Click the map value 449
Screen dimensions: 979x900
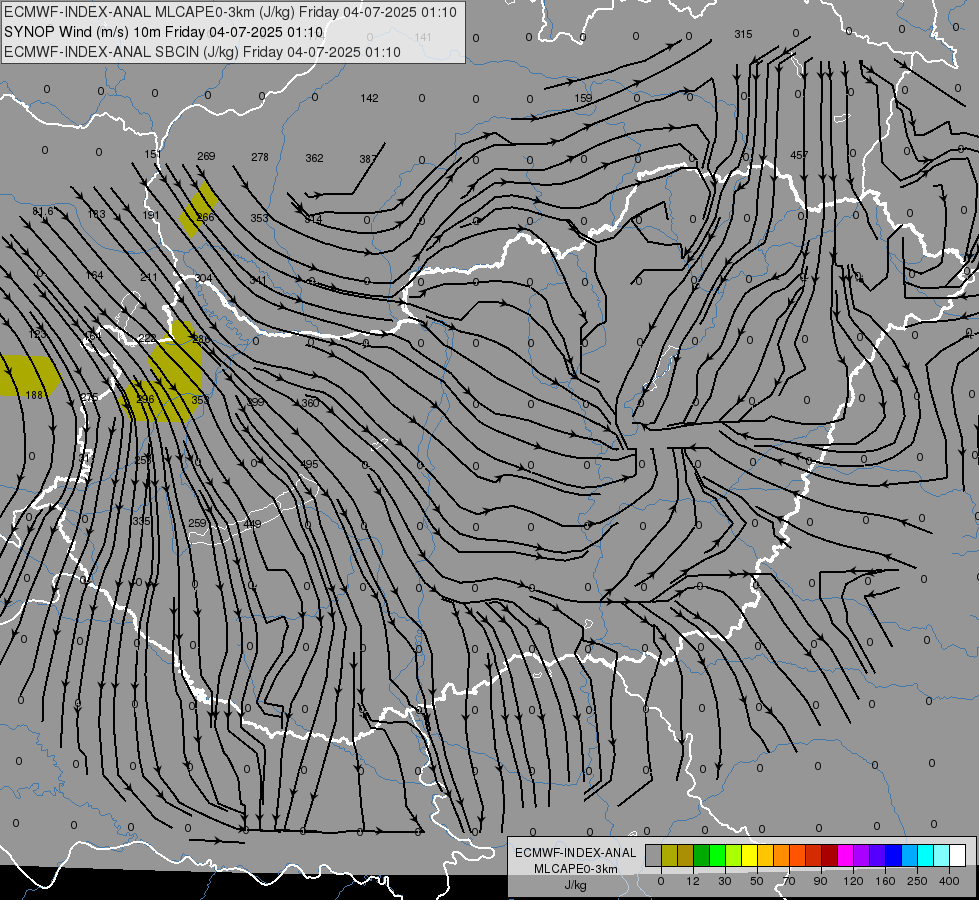coord(252,524)
